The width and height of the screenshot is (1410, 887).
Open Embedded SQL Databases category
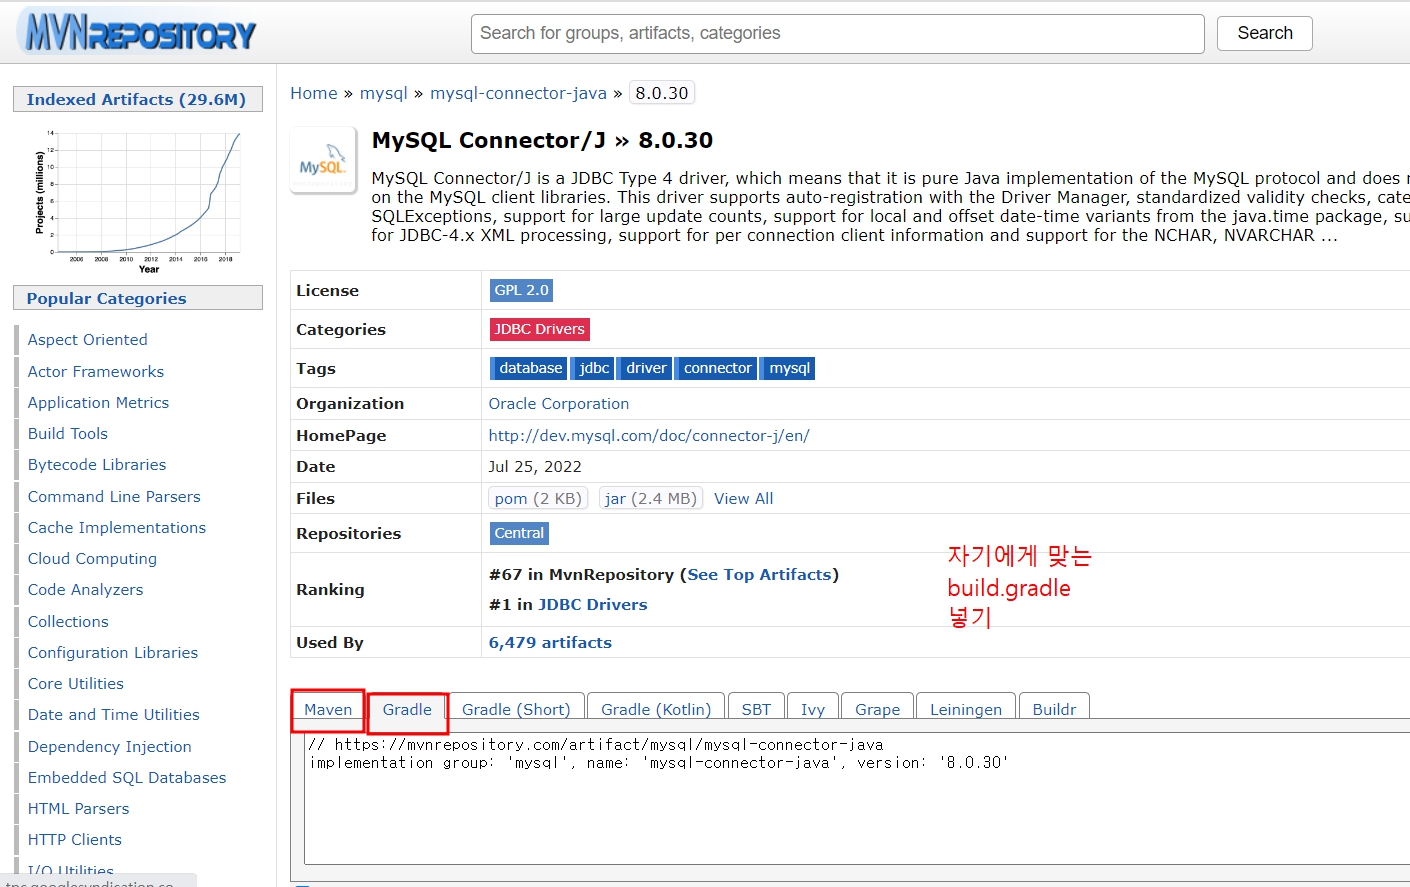(x=127, y=778)
